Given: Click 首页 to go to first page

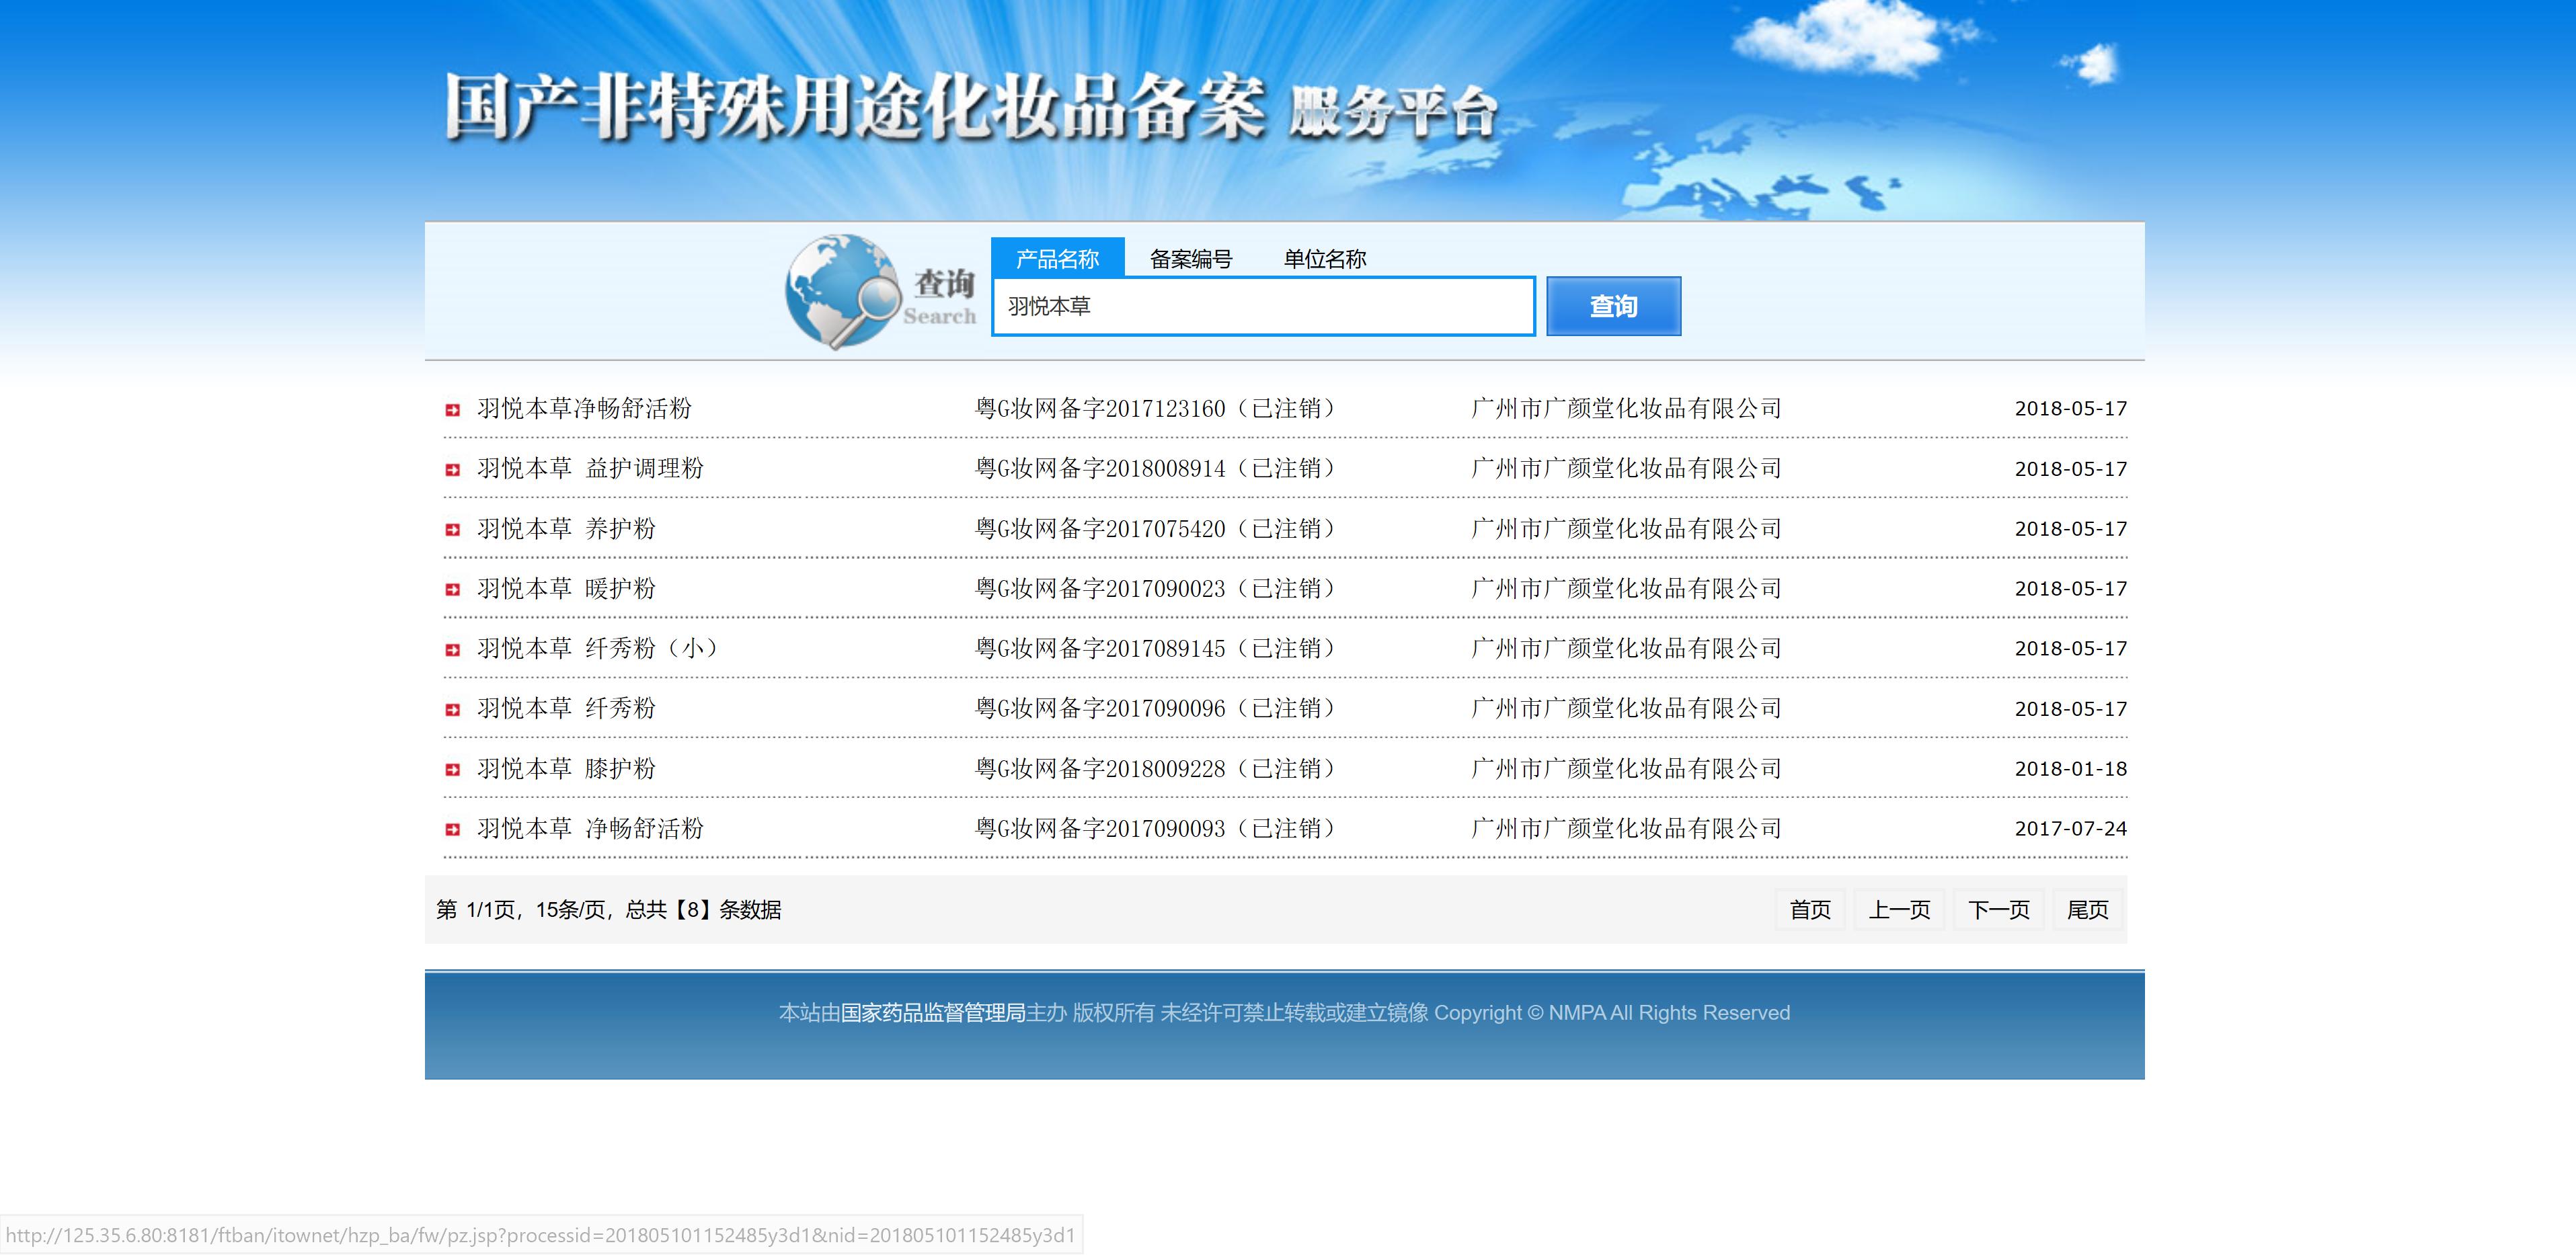Looking at the screenshot, I should pos(1810,909).
